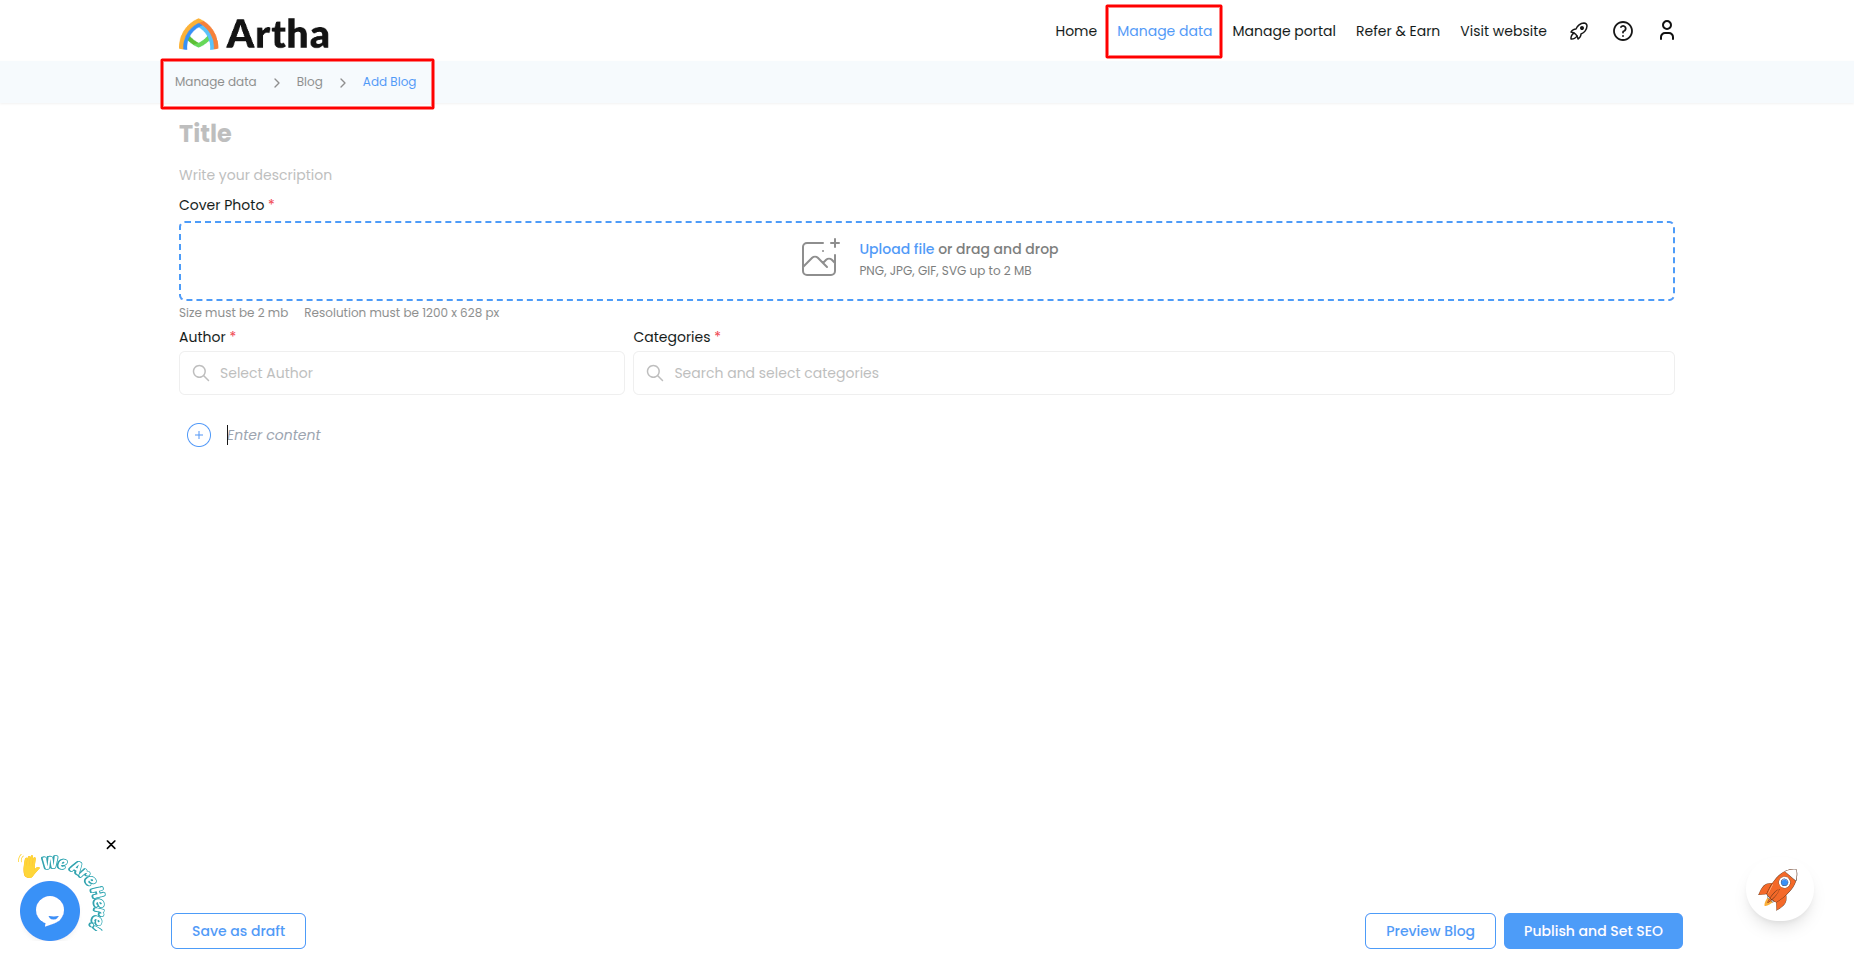Dismiss the We Are Here chat popup

[111, 845]
